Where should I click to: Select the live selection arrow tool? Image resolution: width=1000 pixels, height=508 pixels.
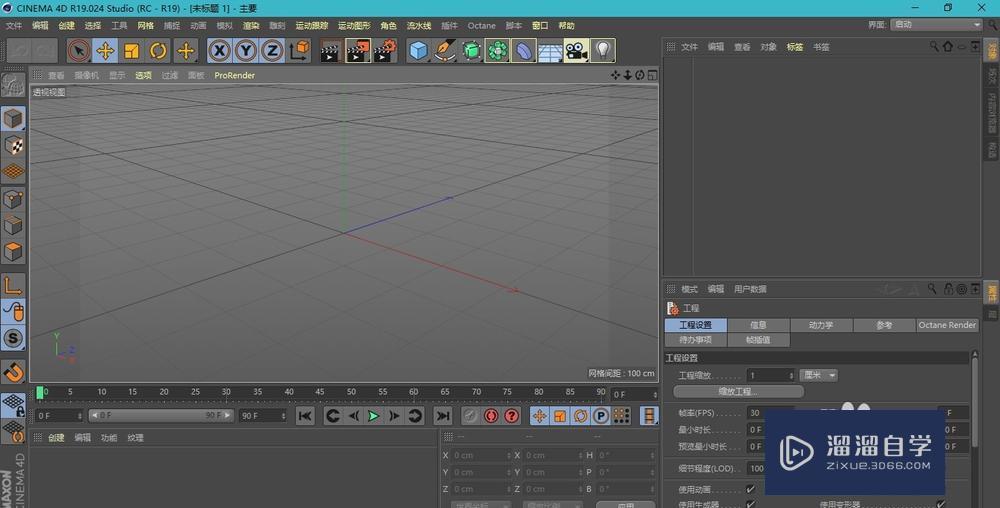78,50
